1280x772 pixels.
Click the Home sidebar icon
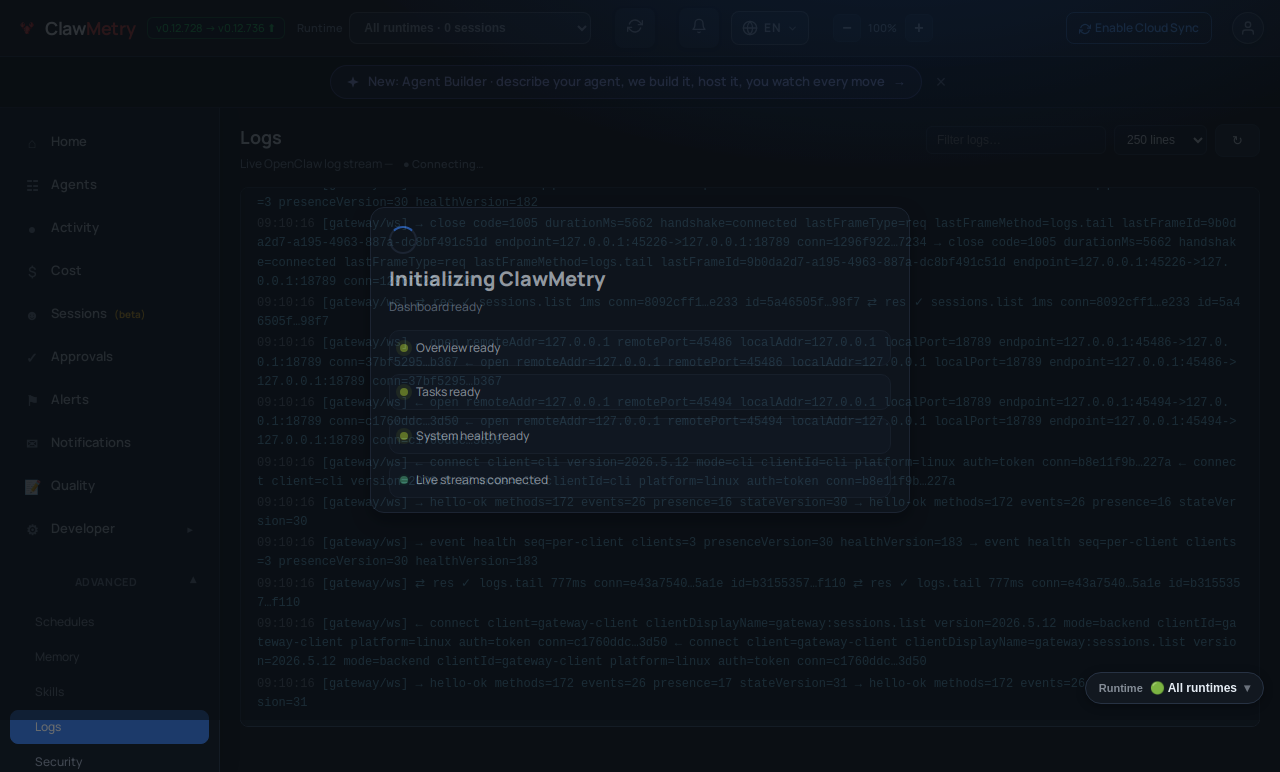tap(32, 143)
